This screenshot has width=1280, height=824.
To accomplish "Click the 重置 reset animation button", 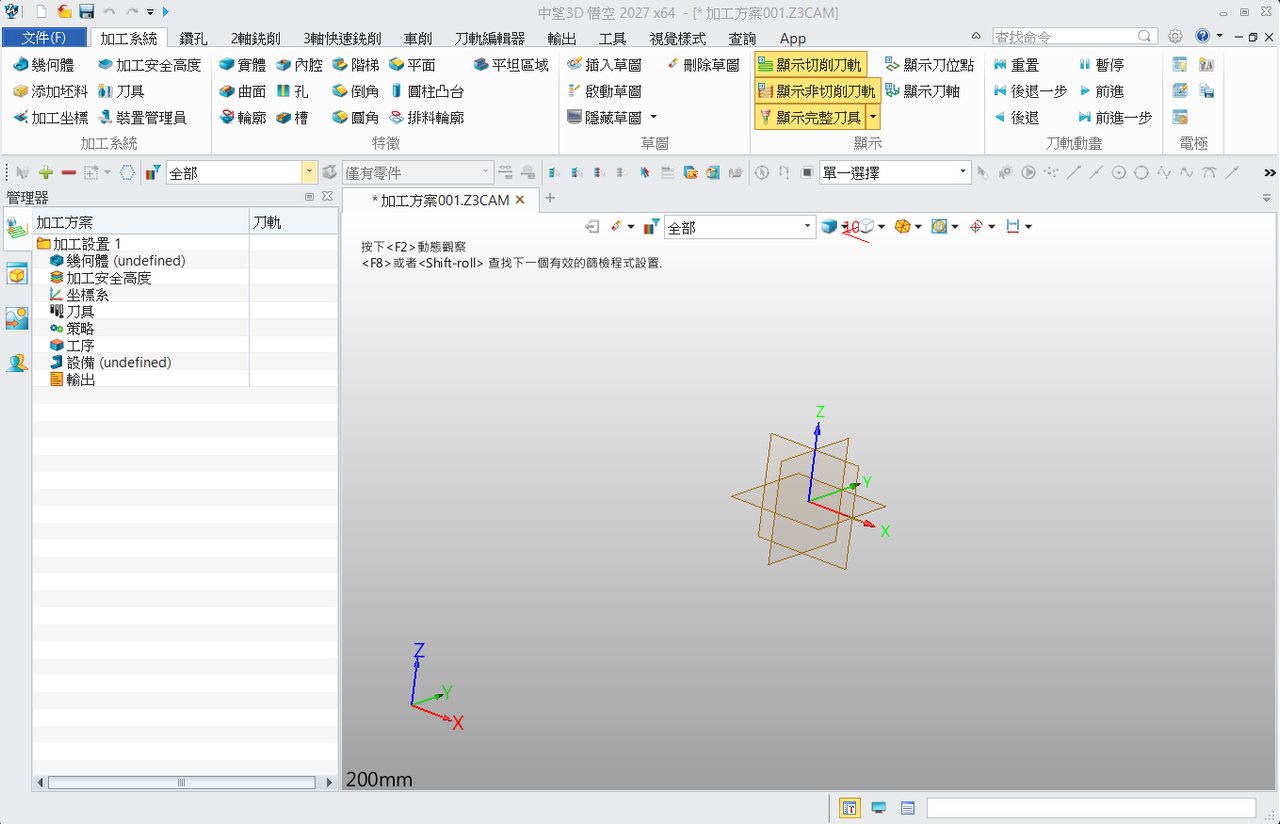I will [1016, 65].
